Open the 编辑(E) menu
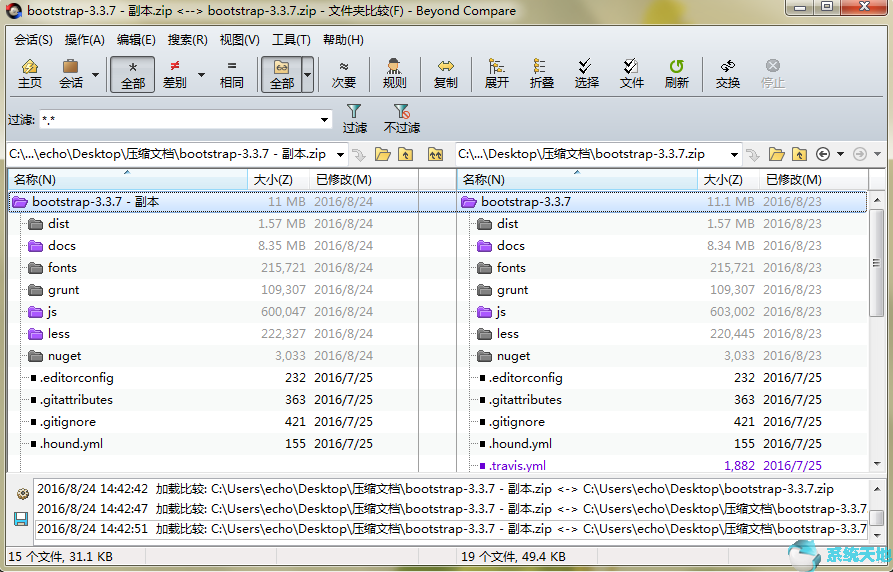Image resolution: width=893 pixels, height=572 pixels. pyautogui.click(x=136, y=40)
